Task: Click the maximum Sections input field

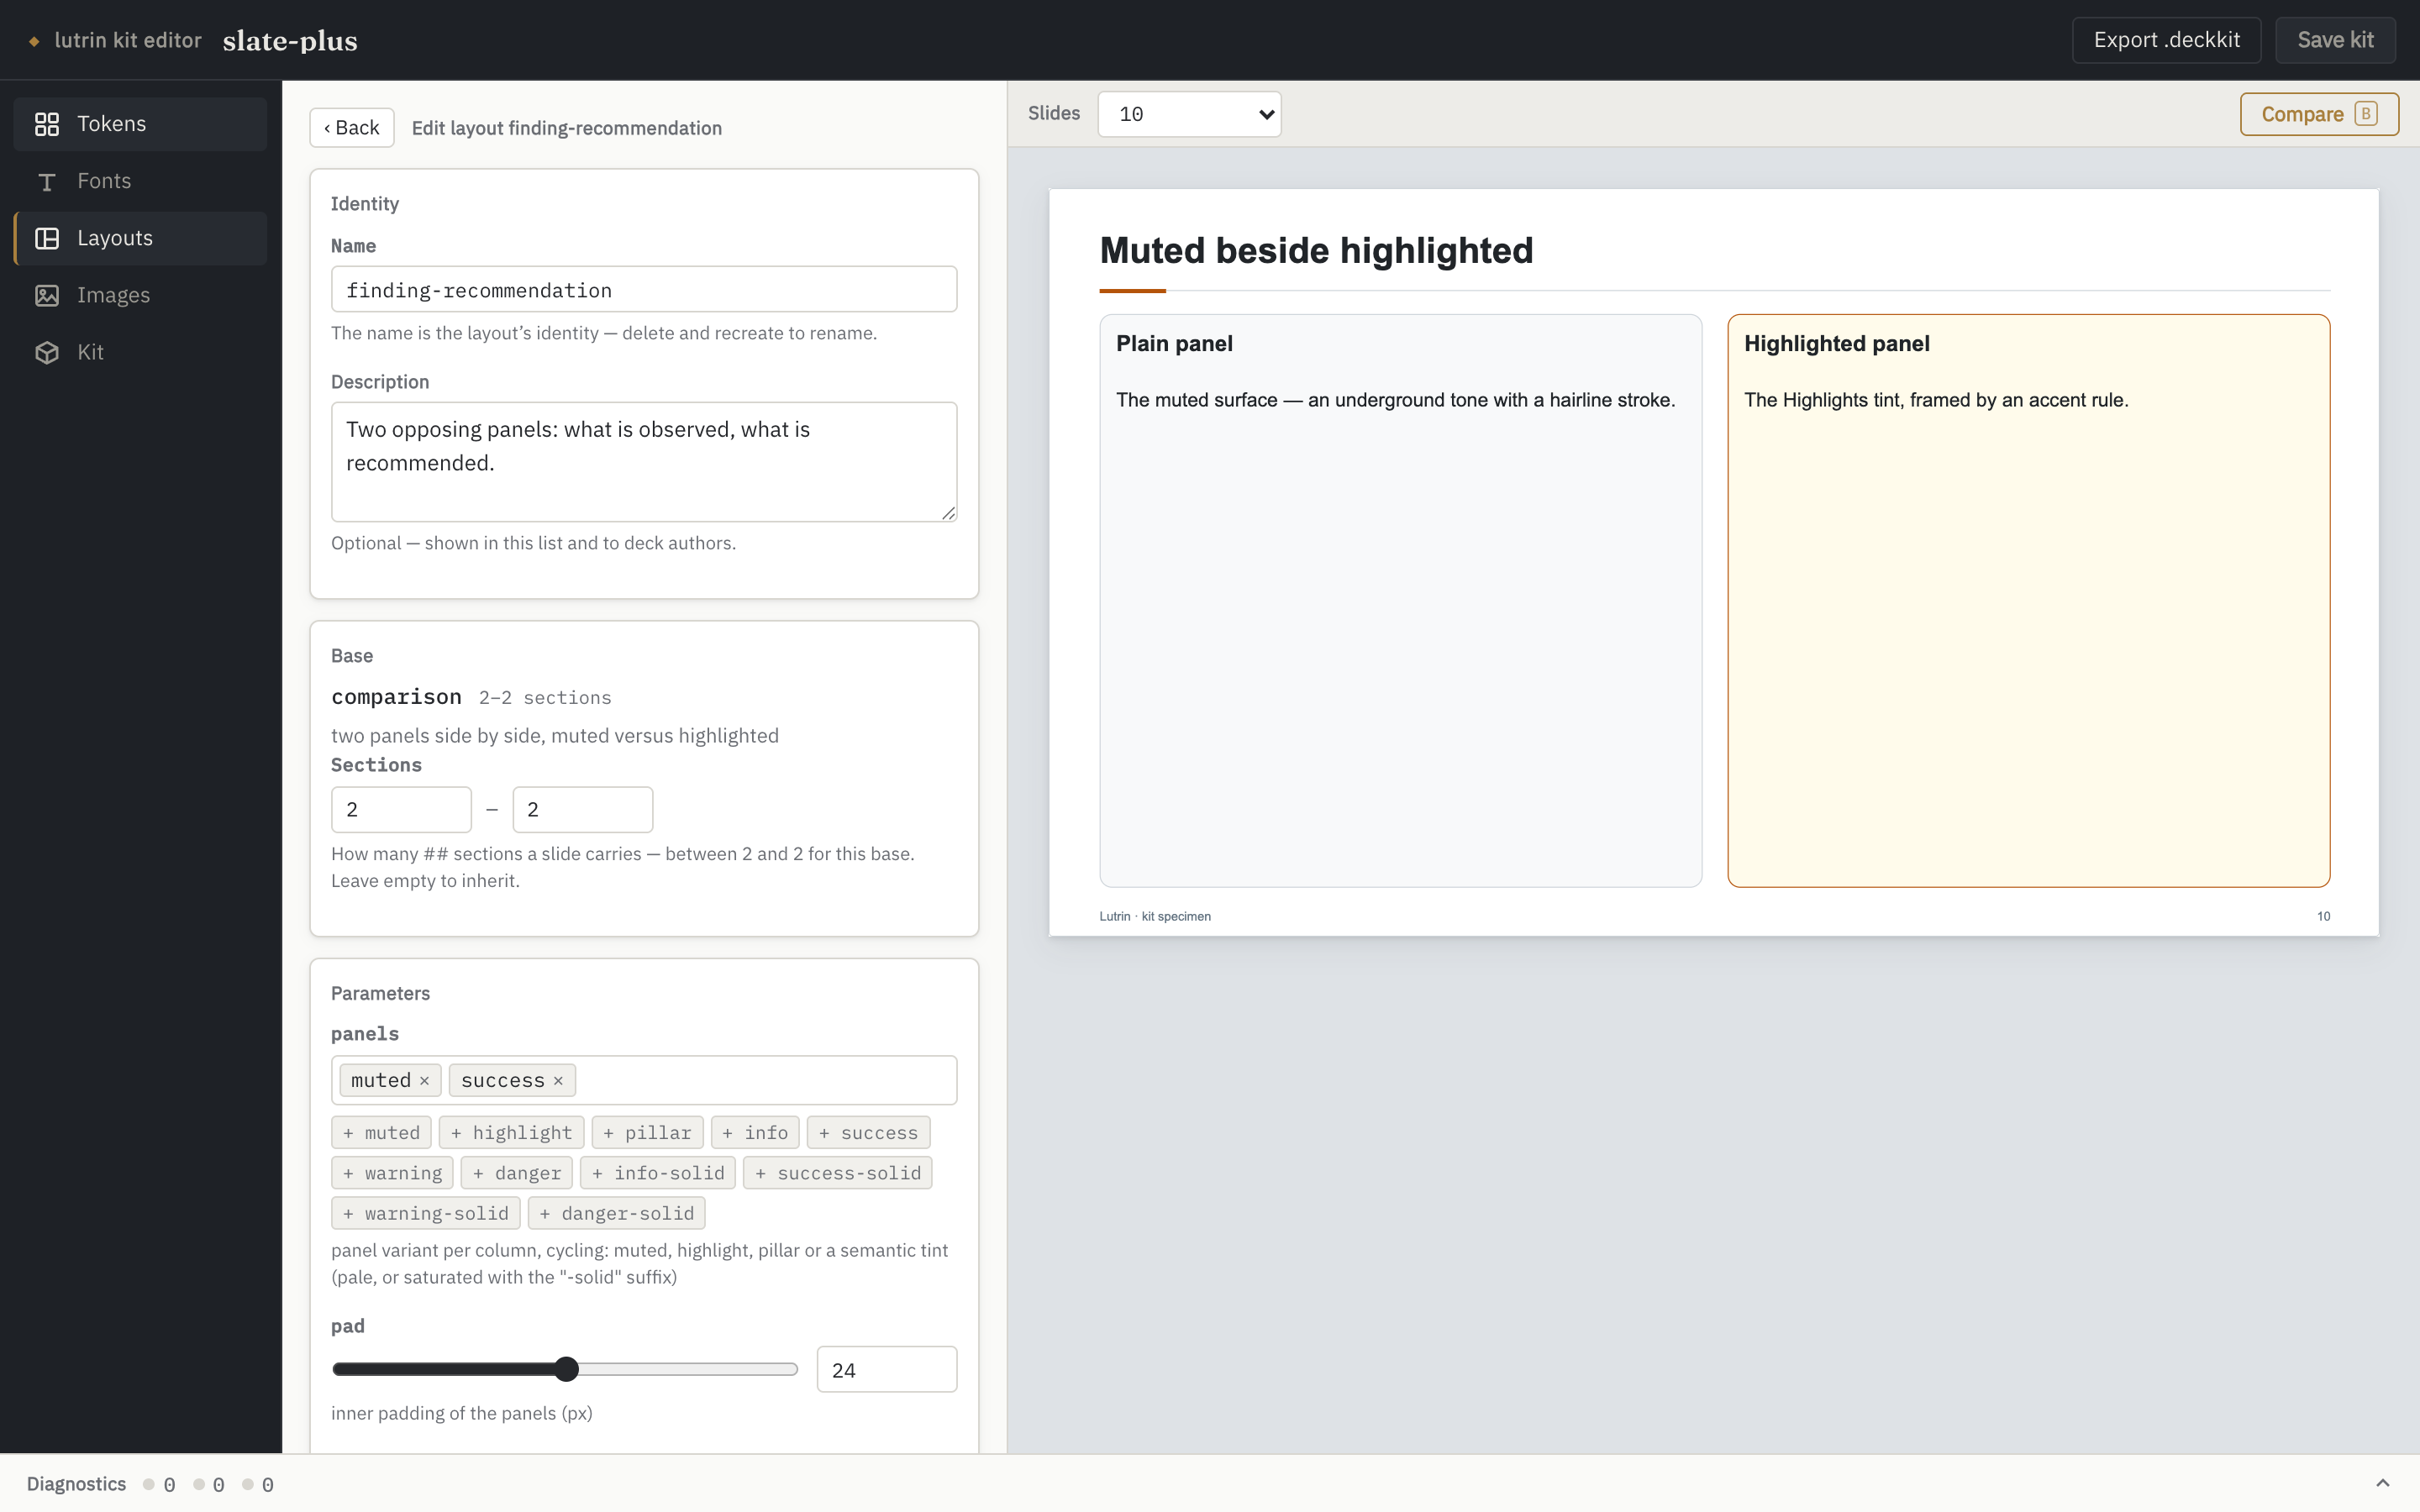Action: click(x=582, y=809)
